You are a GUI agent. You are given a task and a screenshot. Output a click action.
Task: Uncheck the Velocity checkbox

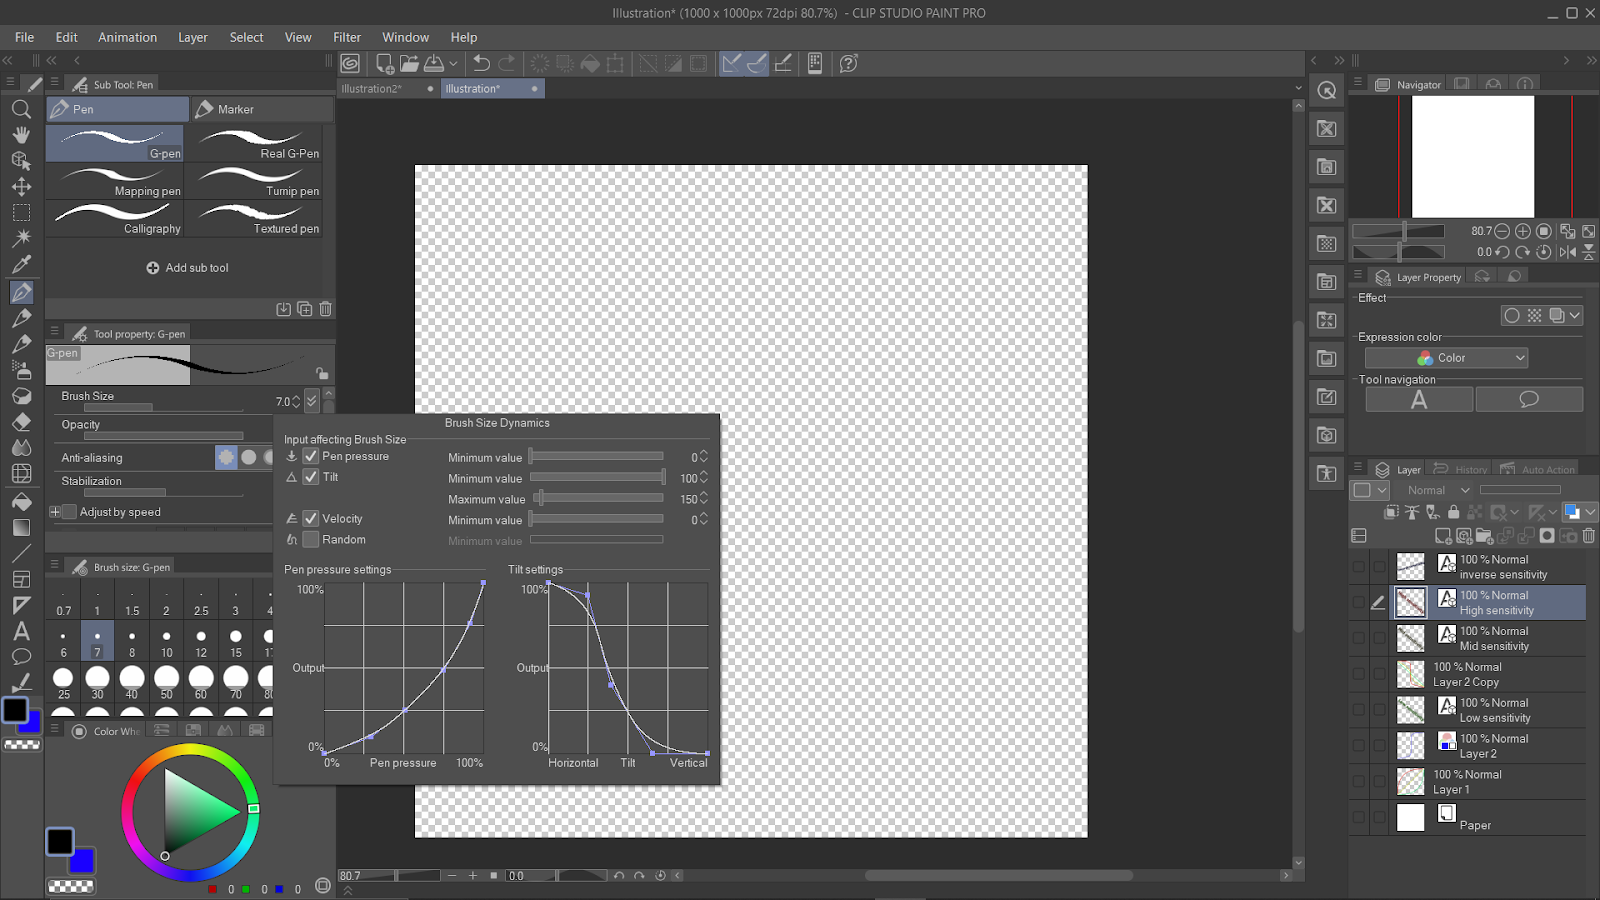pyautogui.click(x=311, y=518)
